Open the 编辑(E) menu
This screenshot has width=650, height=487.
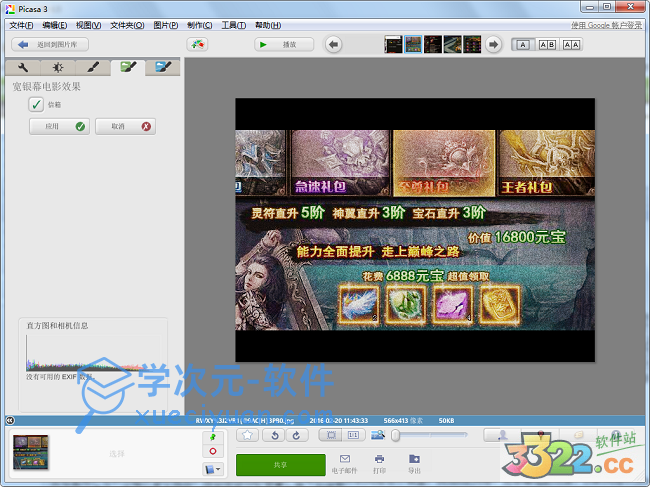point(54,25)
